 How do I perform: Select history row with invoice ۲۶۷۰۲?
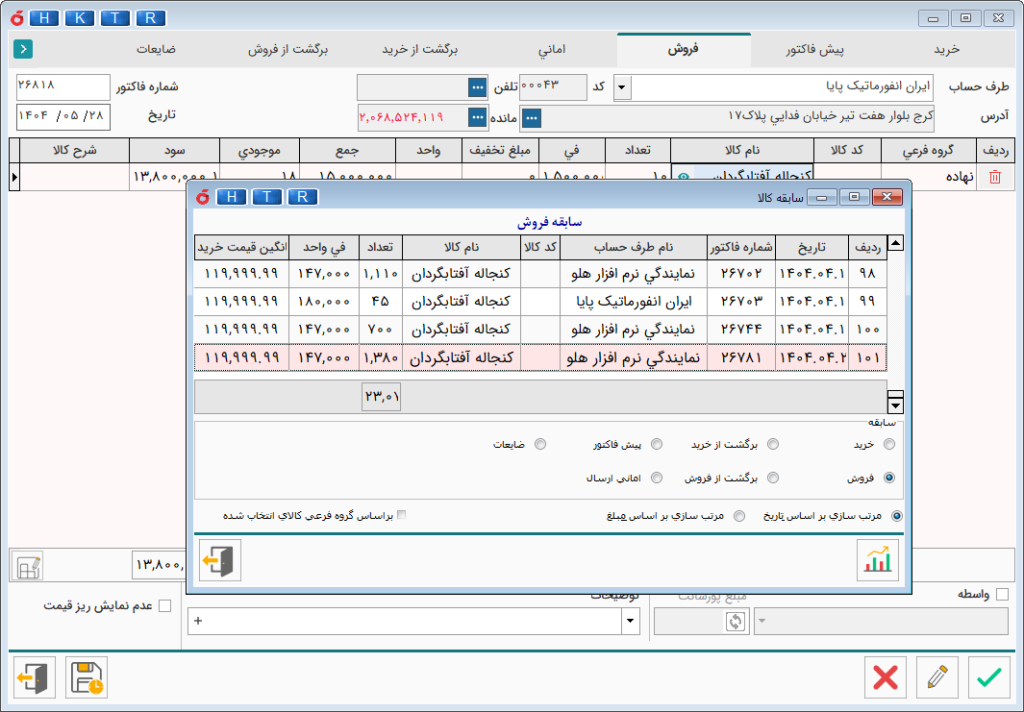click(540, 273)
